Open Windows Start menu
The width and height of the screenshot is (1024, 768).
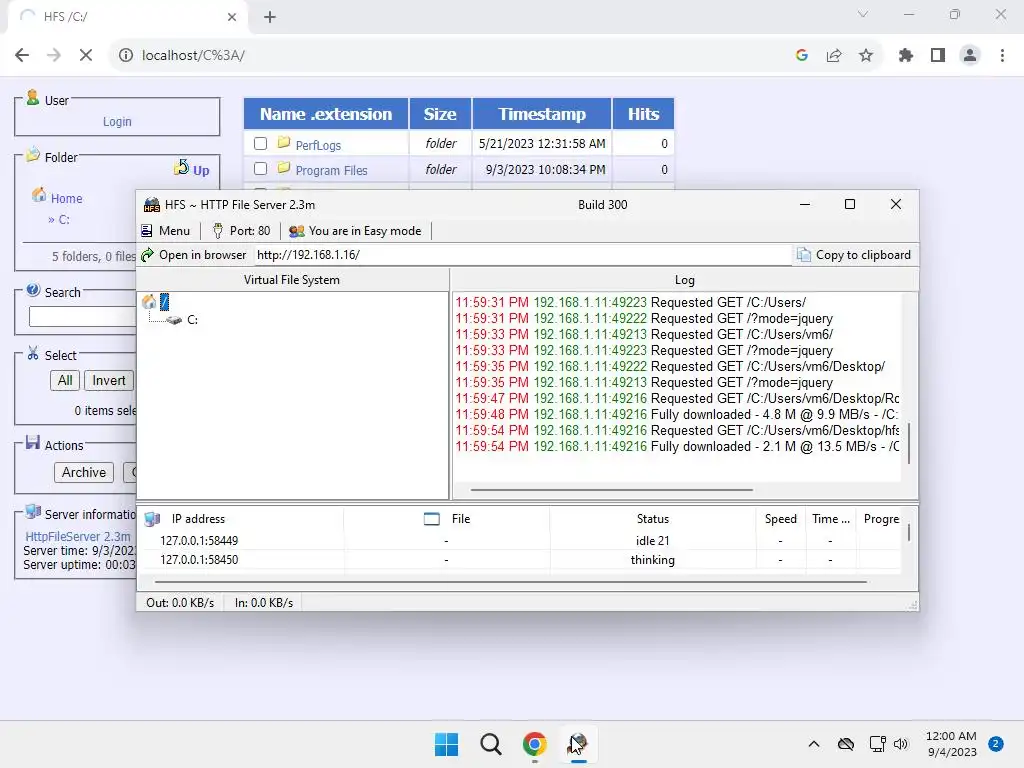pos(447,744)
